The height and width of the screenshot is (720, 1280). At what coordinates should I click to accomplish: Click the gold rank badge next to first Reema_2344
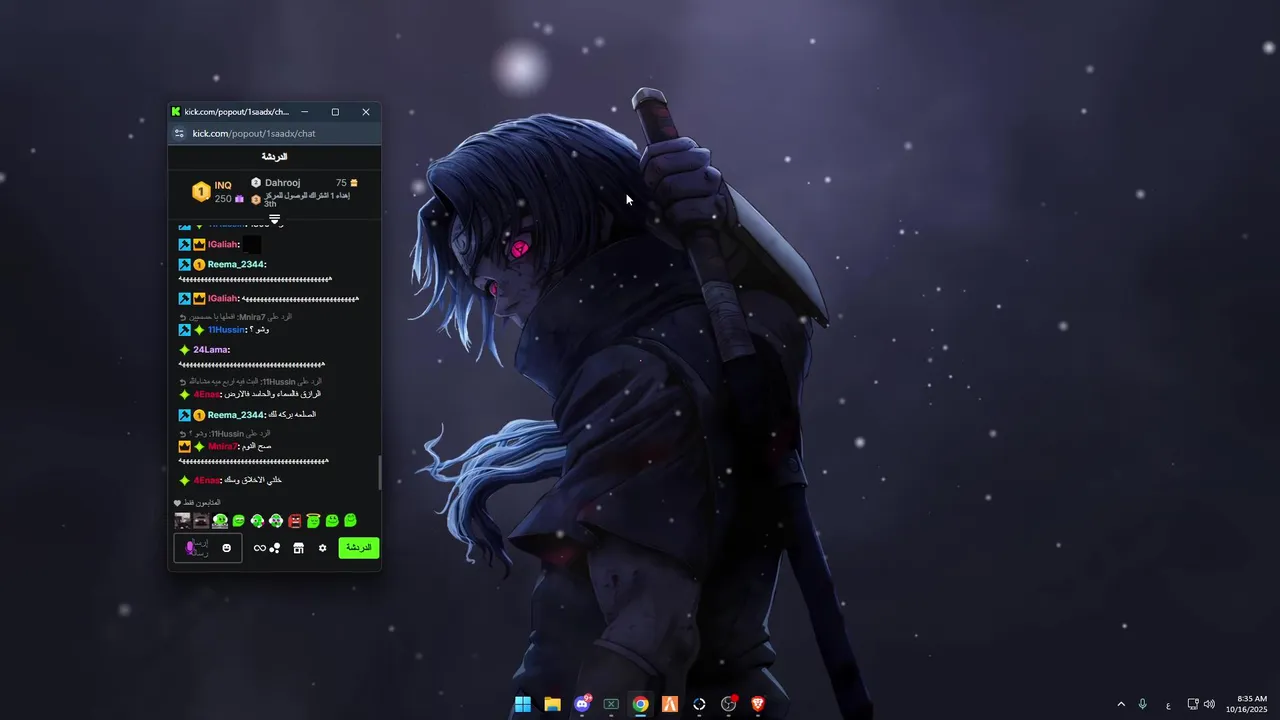(199, 265)
